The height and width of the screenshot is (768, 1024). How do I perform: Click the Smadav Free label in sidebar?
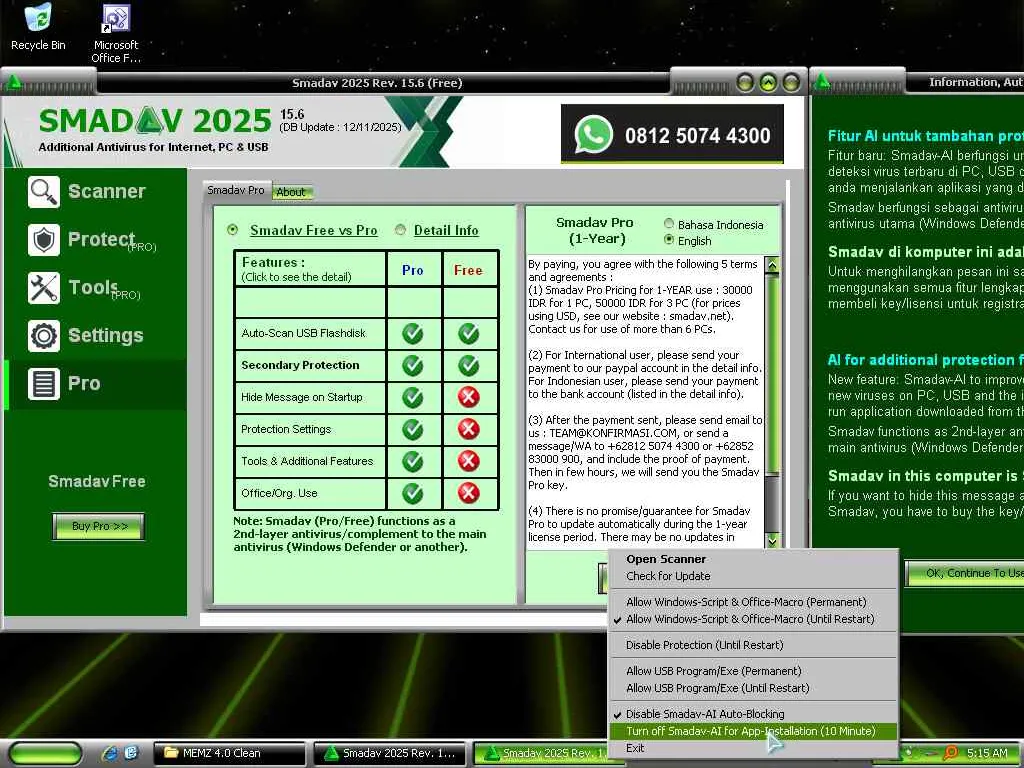(97, 482)
